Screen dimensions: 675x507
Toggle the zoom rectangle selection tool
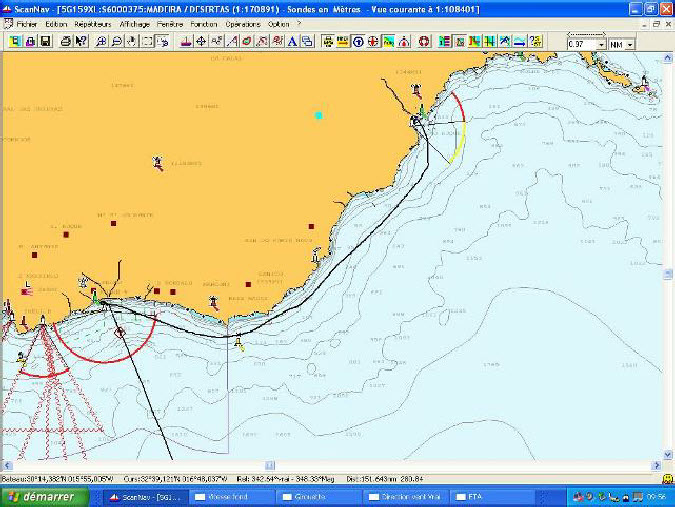[148, 41]
